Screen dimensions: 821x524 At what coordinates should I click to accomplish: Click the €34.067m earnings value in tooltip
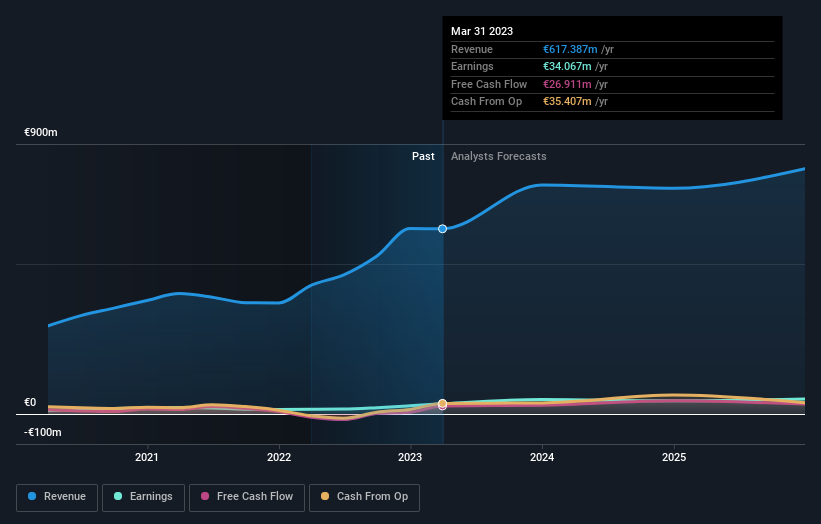567,66
